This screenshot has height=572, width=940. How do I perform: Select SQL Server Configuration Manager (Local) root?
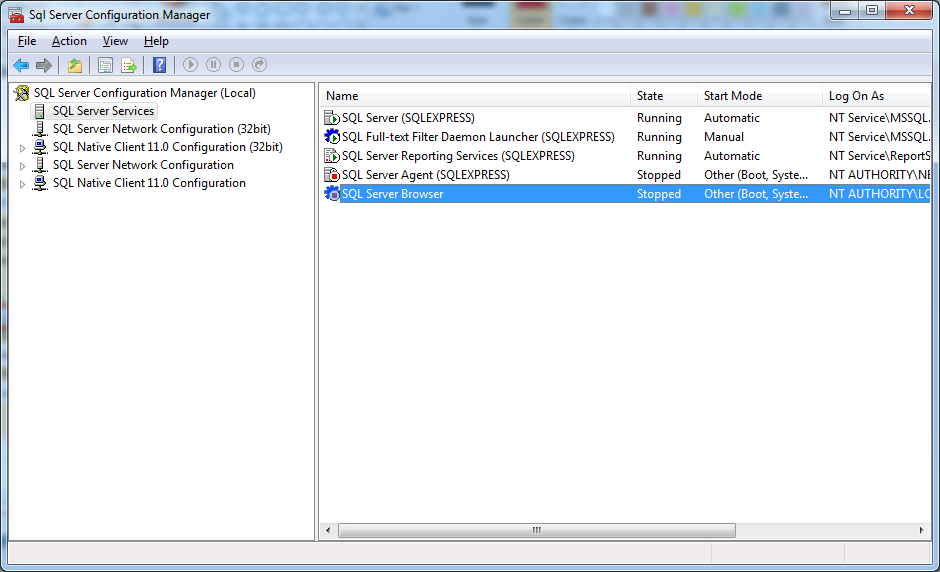144,93
